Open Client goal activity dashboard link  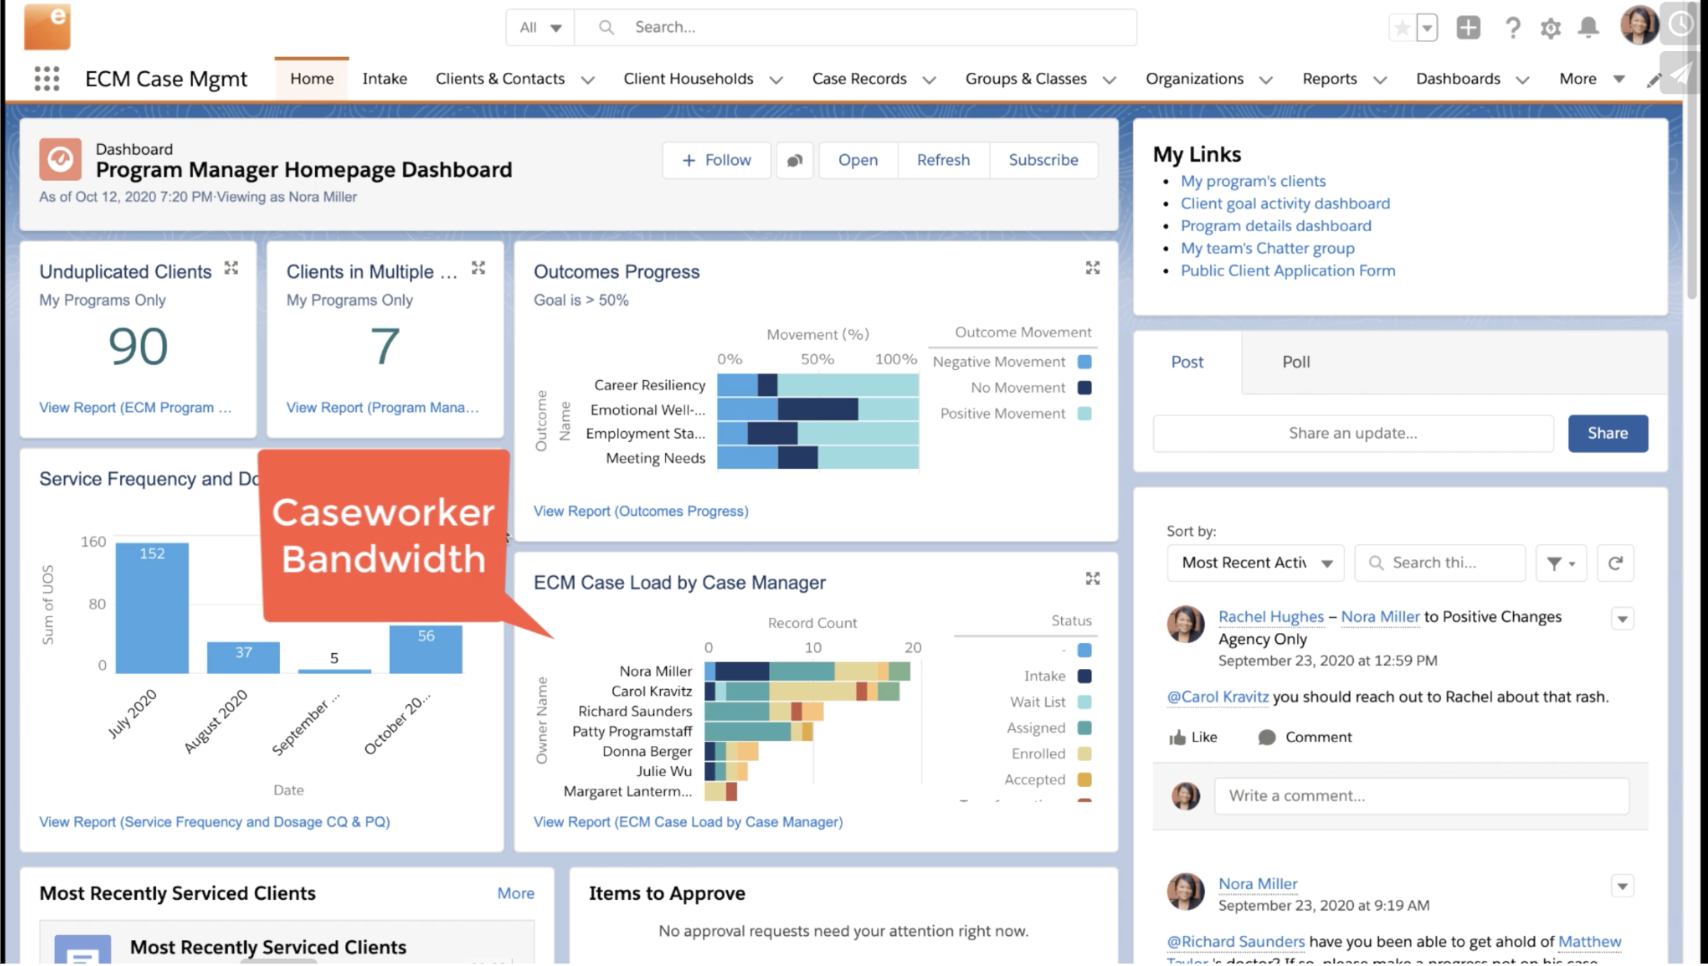1285,203
